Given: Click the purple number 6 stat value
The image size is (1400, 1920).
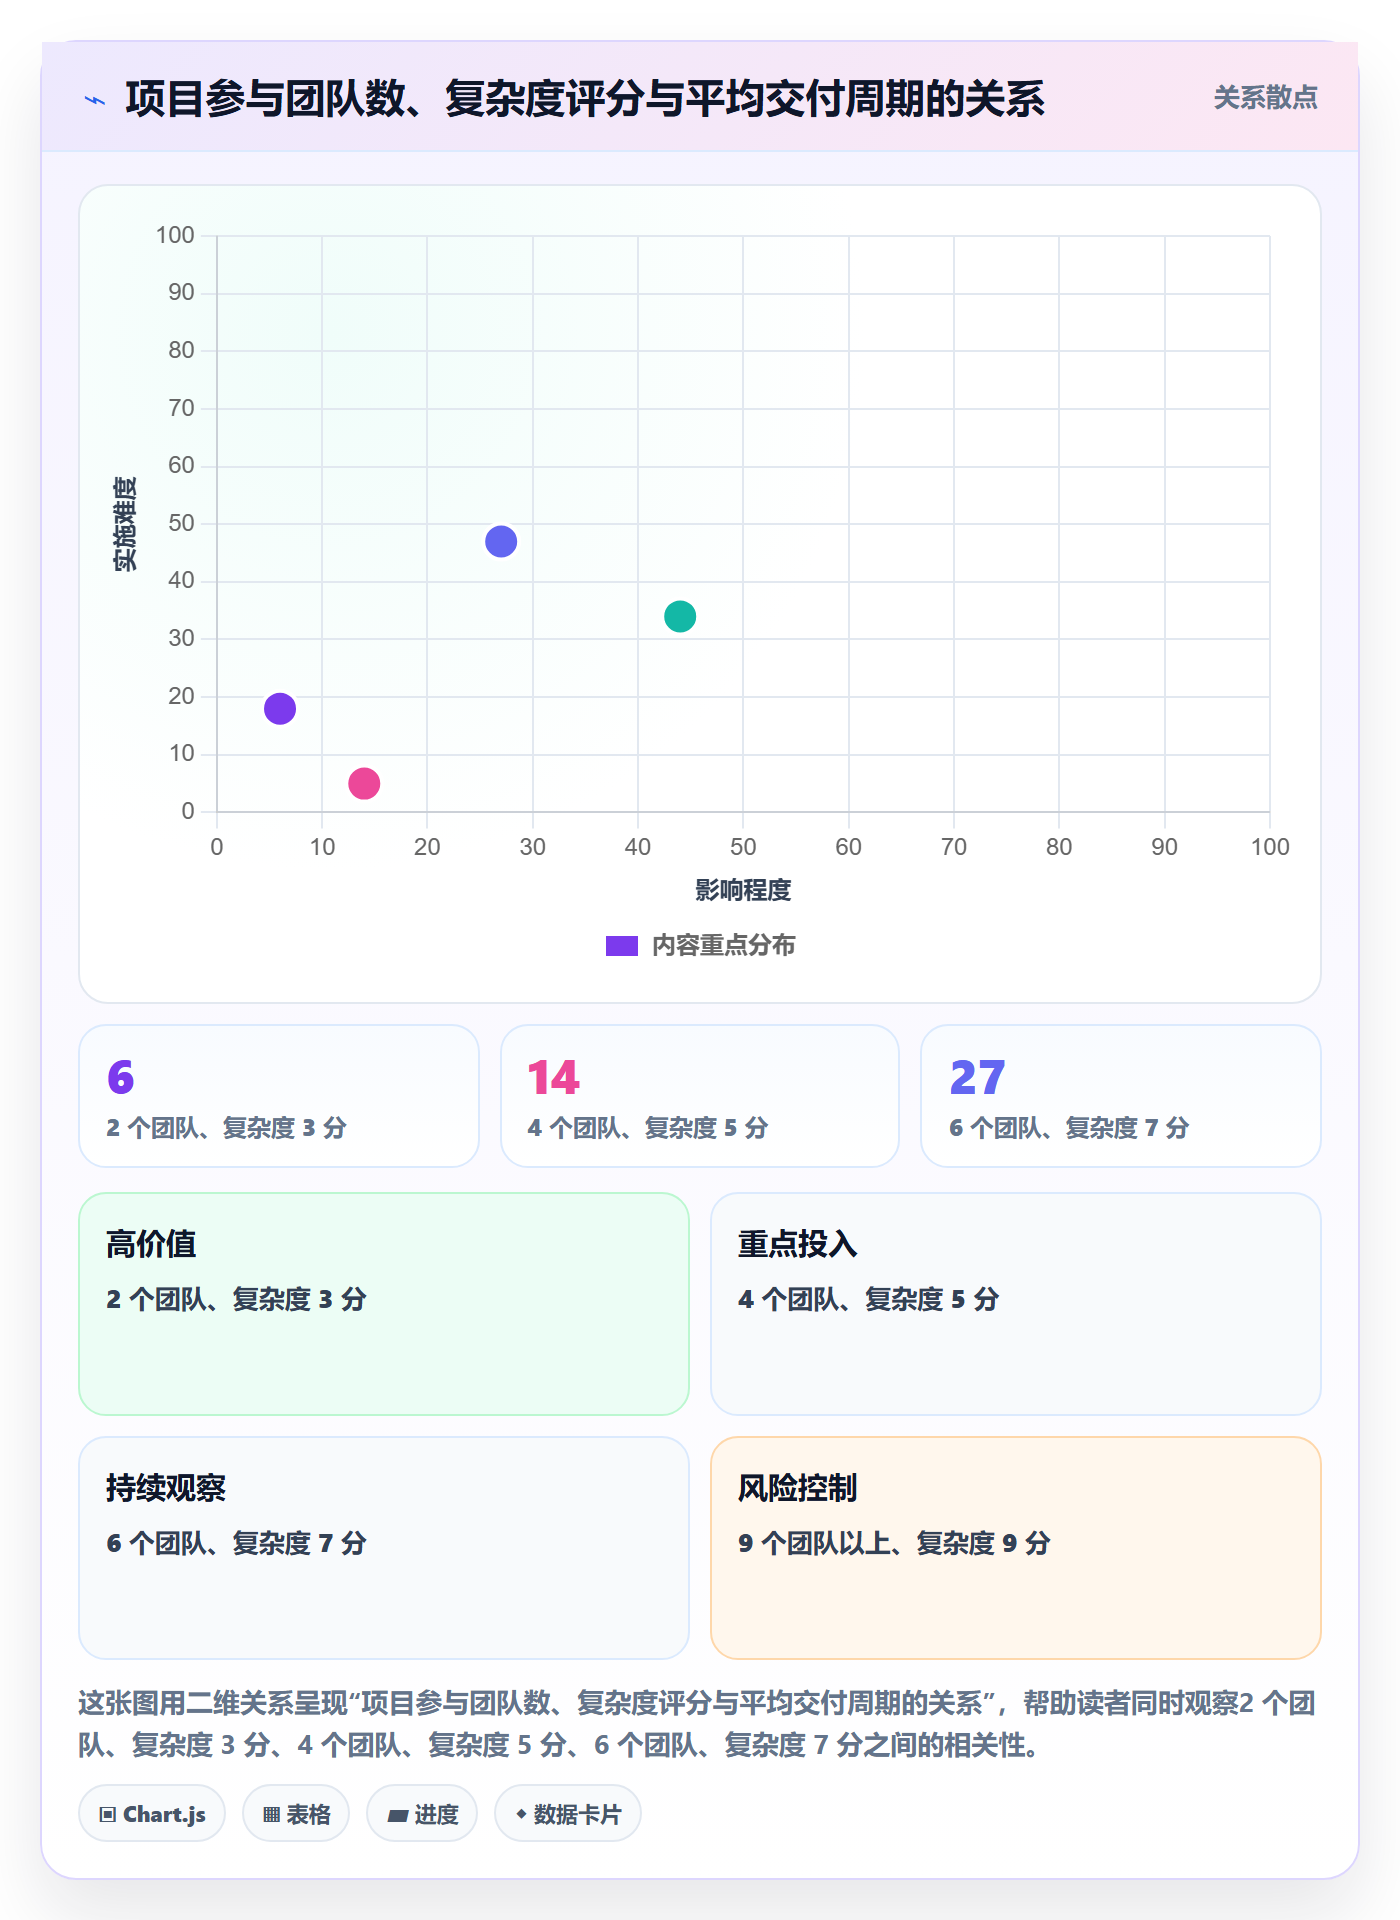Looking at the screenshot, I should (121, 1077).
